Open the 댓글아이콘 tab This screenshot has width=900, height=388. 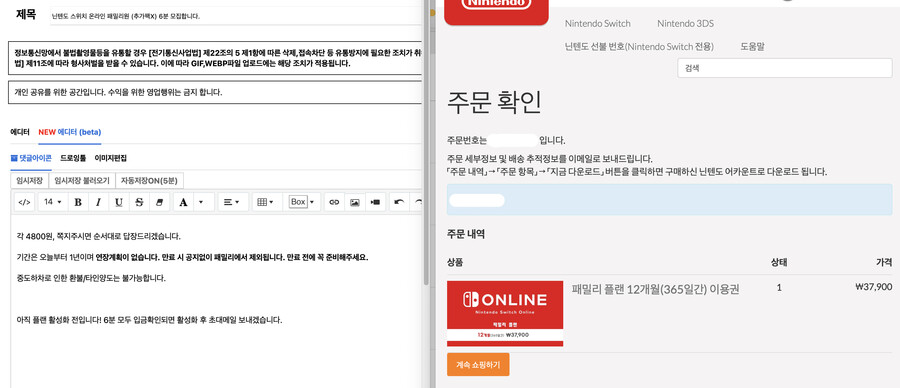(31, 158)
